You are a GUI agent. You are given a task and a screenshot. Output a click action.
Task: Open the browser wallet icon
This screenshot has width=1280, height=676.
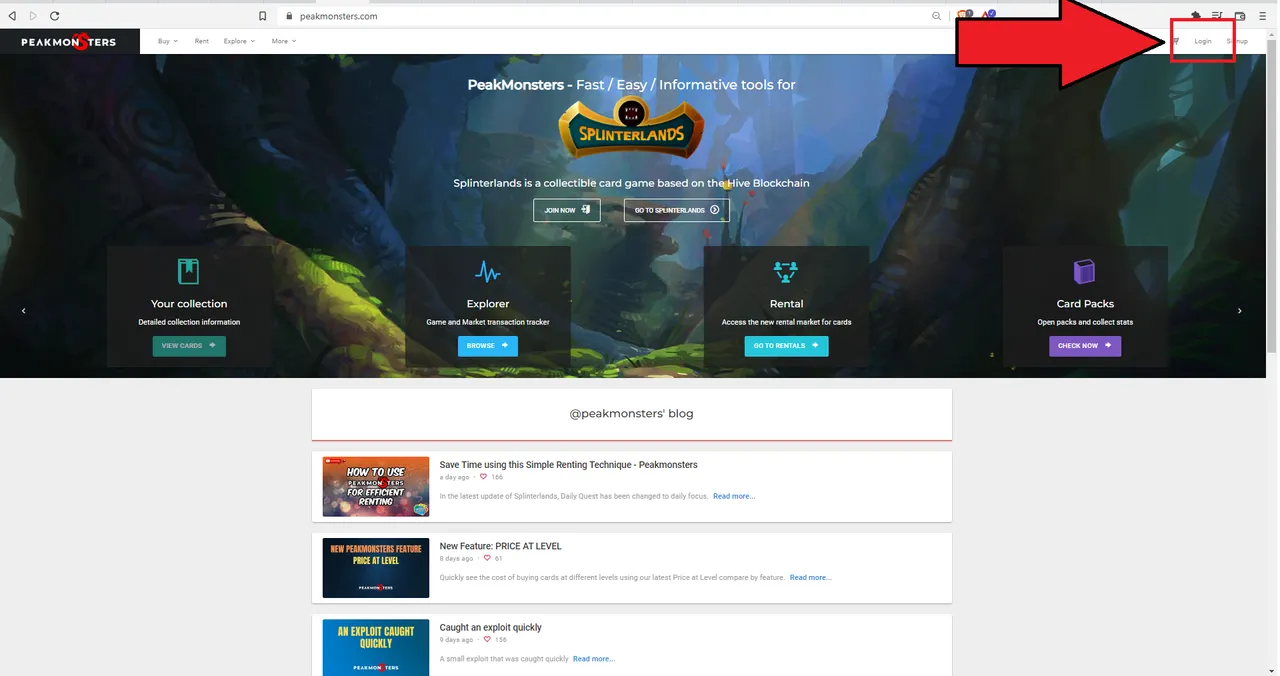tap(1240, 16)
